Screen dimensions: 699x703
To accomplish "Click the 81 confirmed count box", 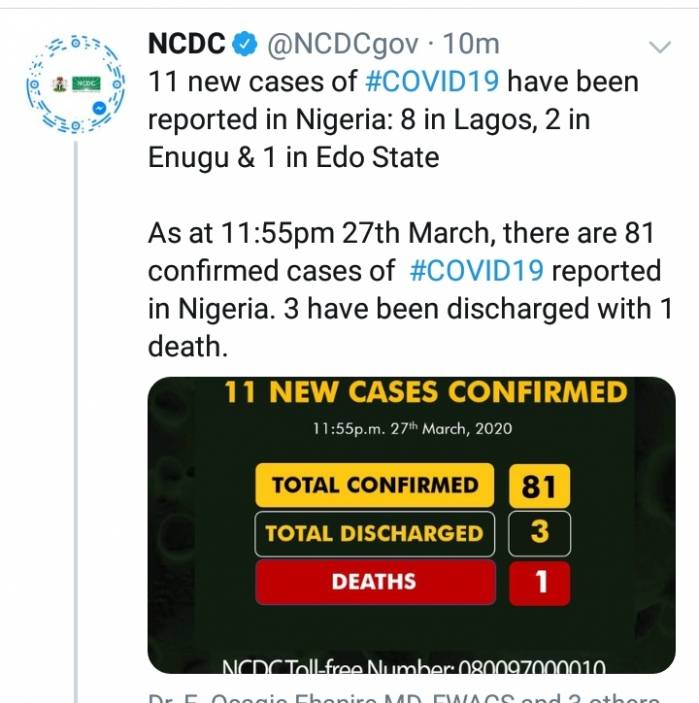I will click(539, 486).
